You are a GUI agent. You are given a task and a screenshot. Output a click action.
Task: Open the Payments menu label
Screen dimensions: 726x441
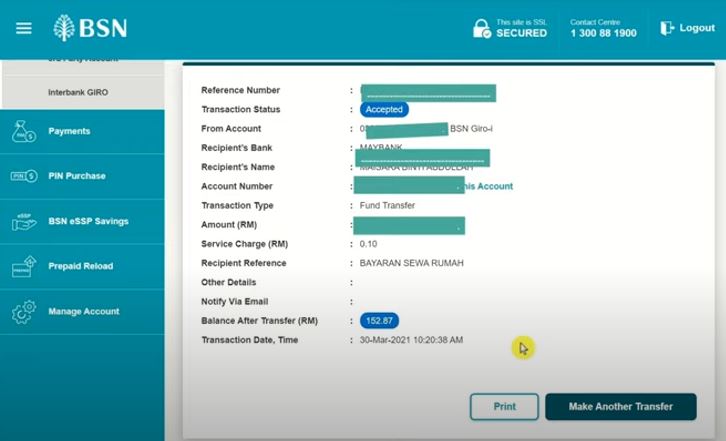point(69,131)
